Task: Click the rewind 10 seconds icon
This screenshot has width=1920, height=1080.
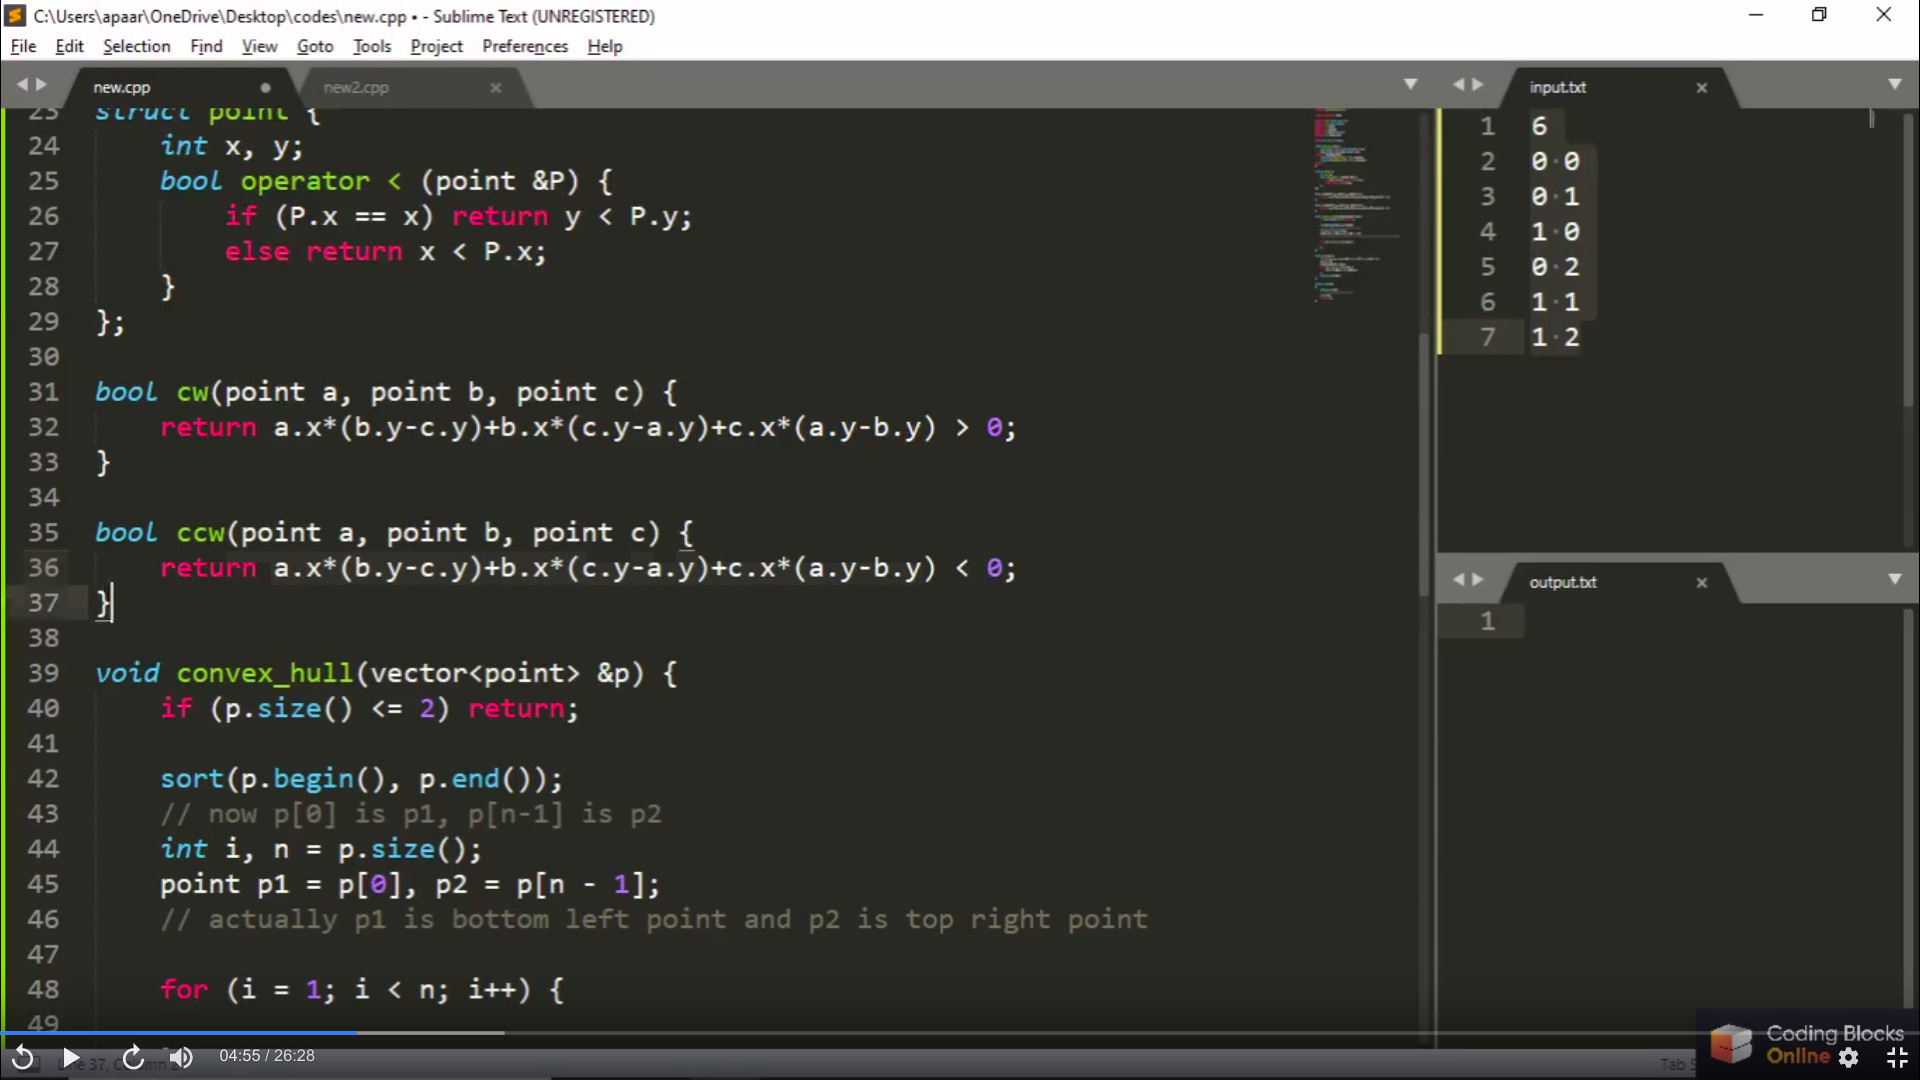Action: click(22, 1057)
